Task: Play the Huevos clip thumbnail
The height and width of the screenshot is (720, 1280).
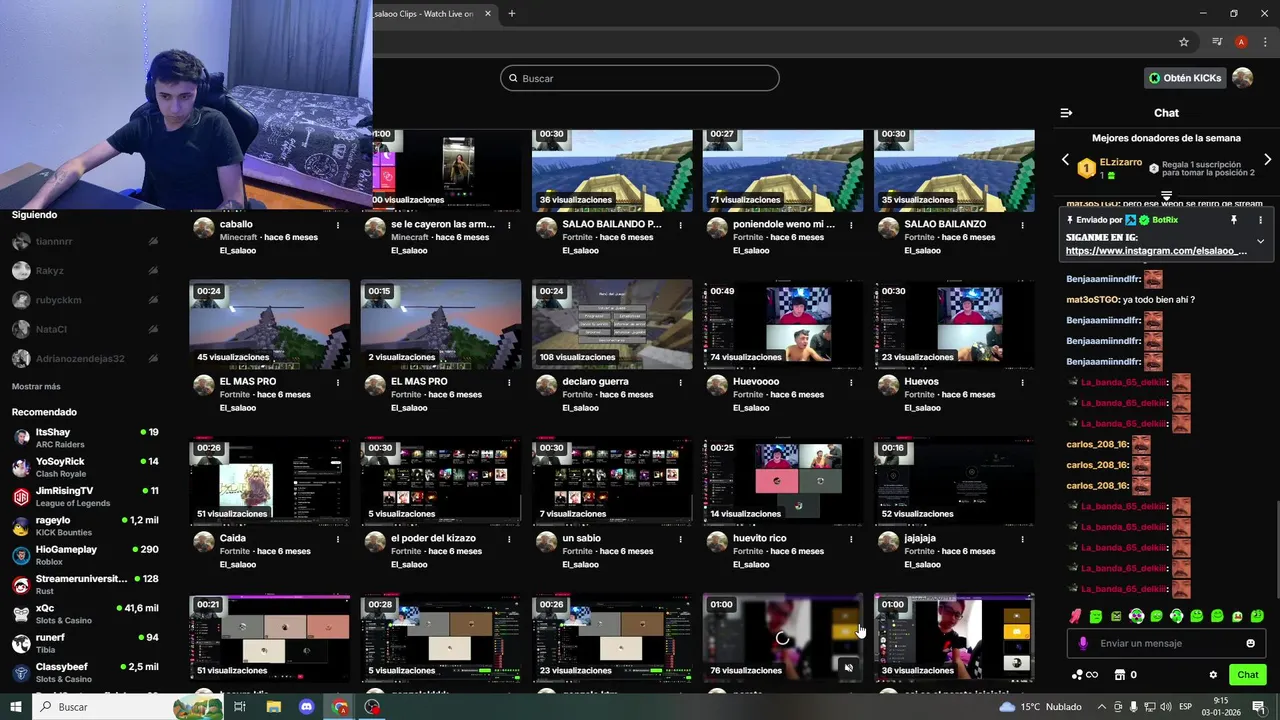Action: coord(954,325)
